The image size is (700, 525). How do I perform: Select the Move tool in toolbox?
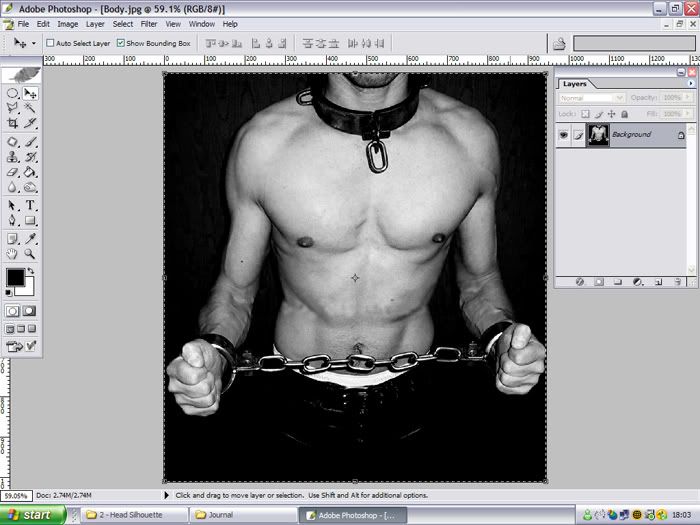(30, 93)
